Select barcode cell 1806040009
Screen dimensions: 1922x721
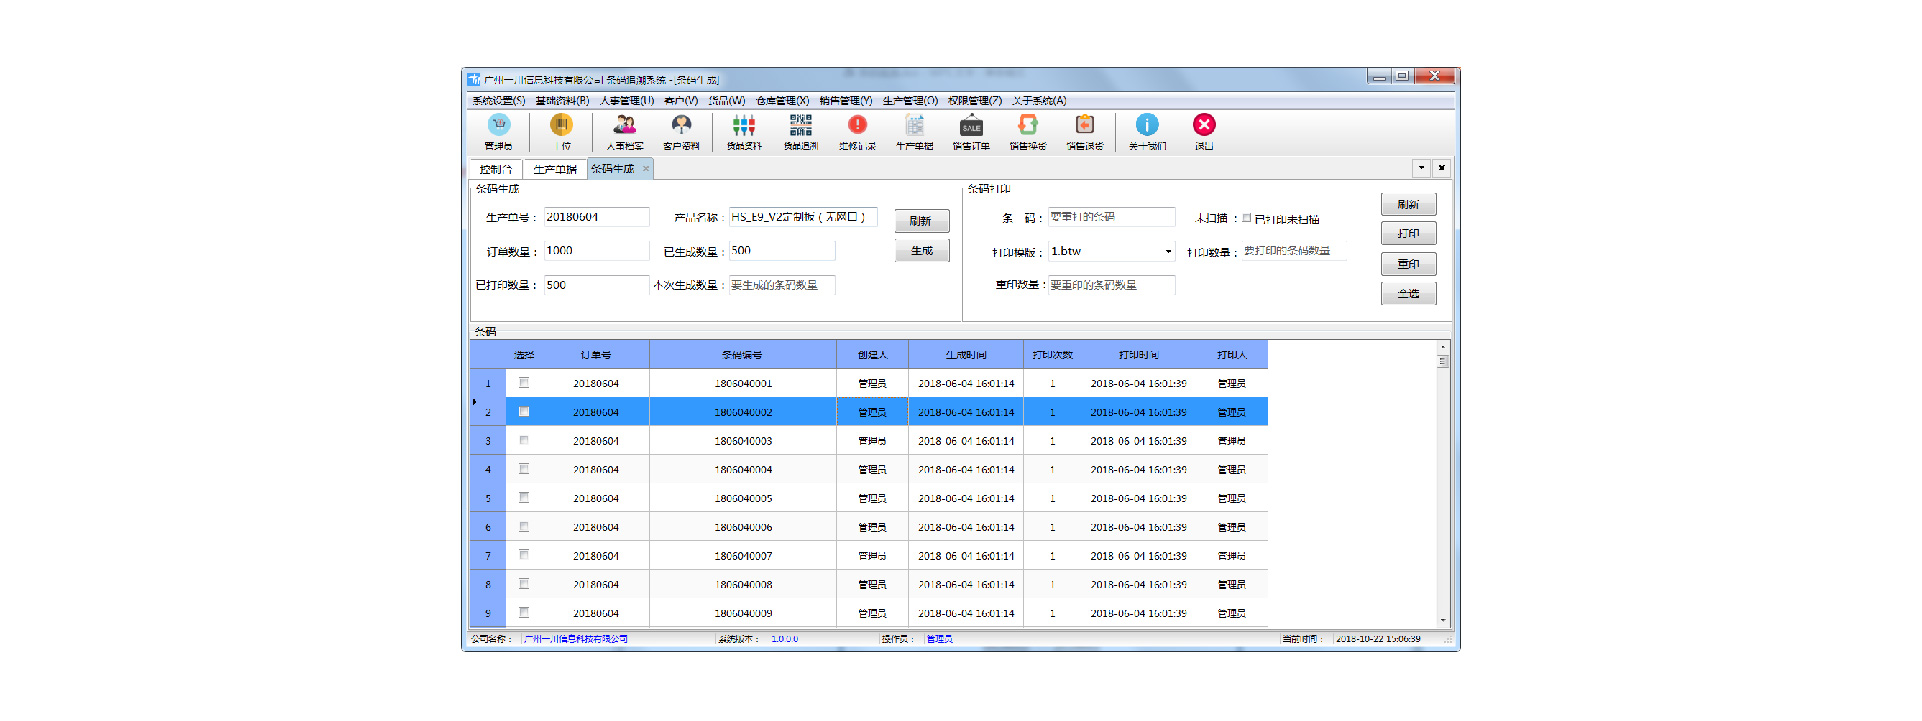(x=743, y=613)
